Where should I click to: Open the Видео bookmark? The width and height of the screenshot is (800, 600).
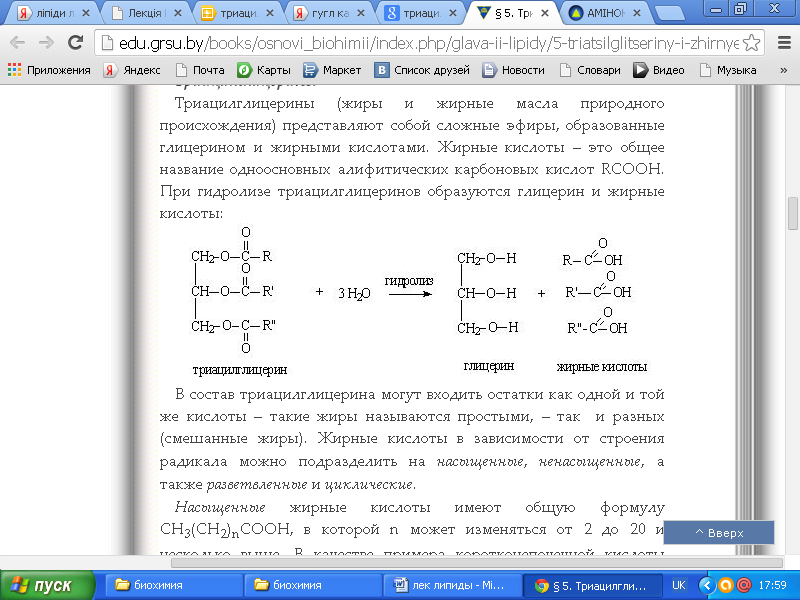(659, 70)
